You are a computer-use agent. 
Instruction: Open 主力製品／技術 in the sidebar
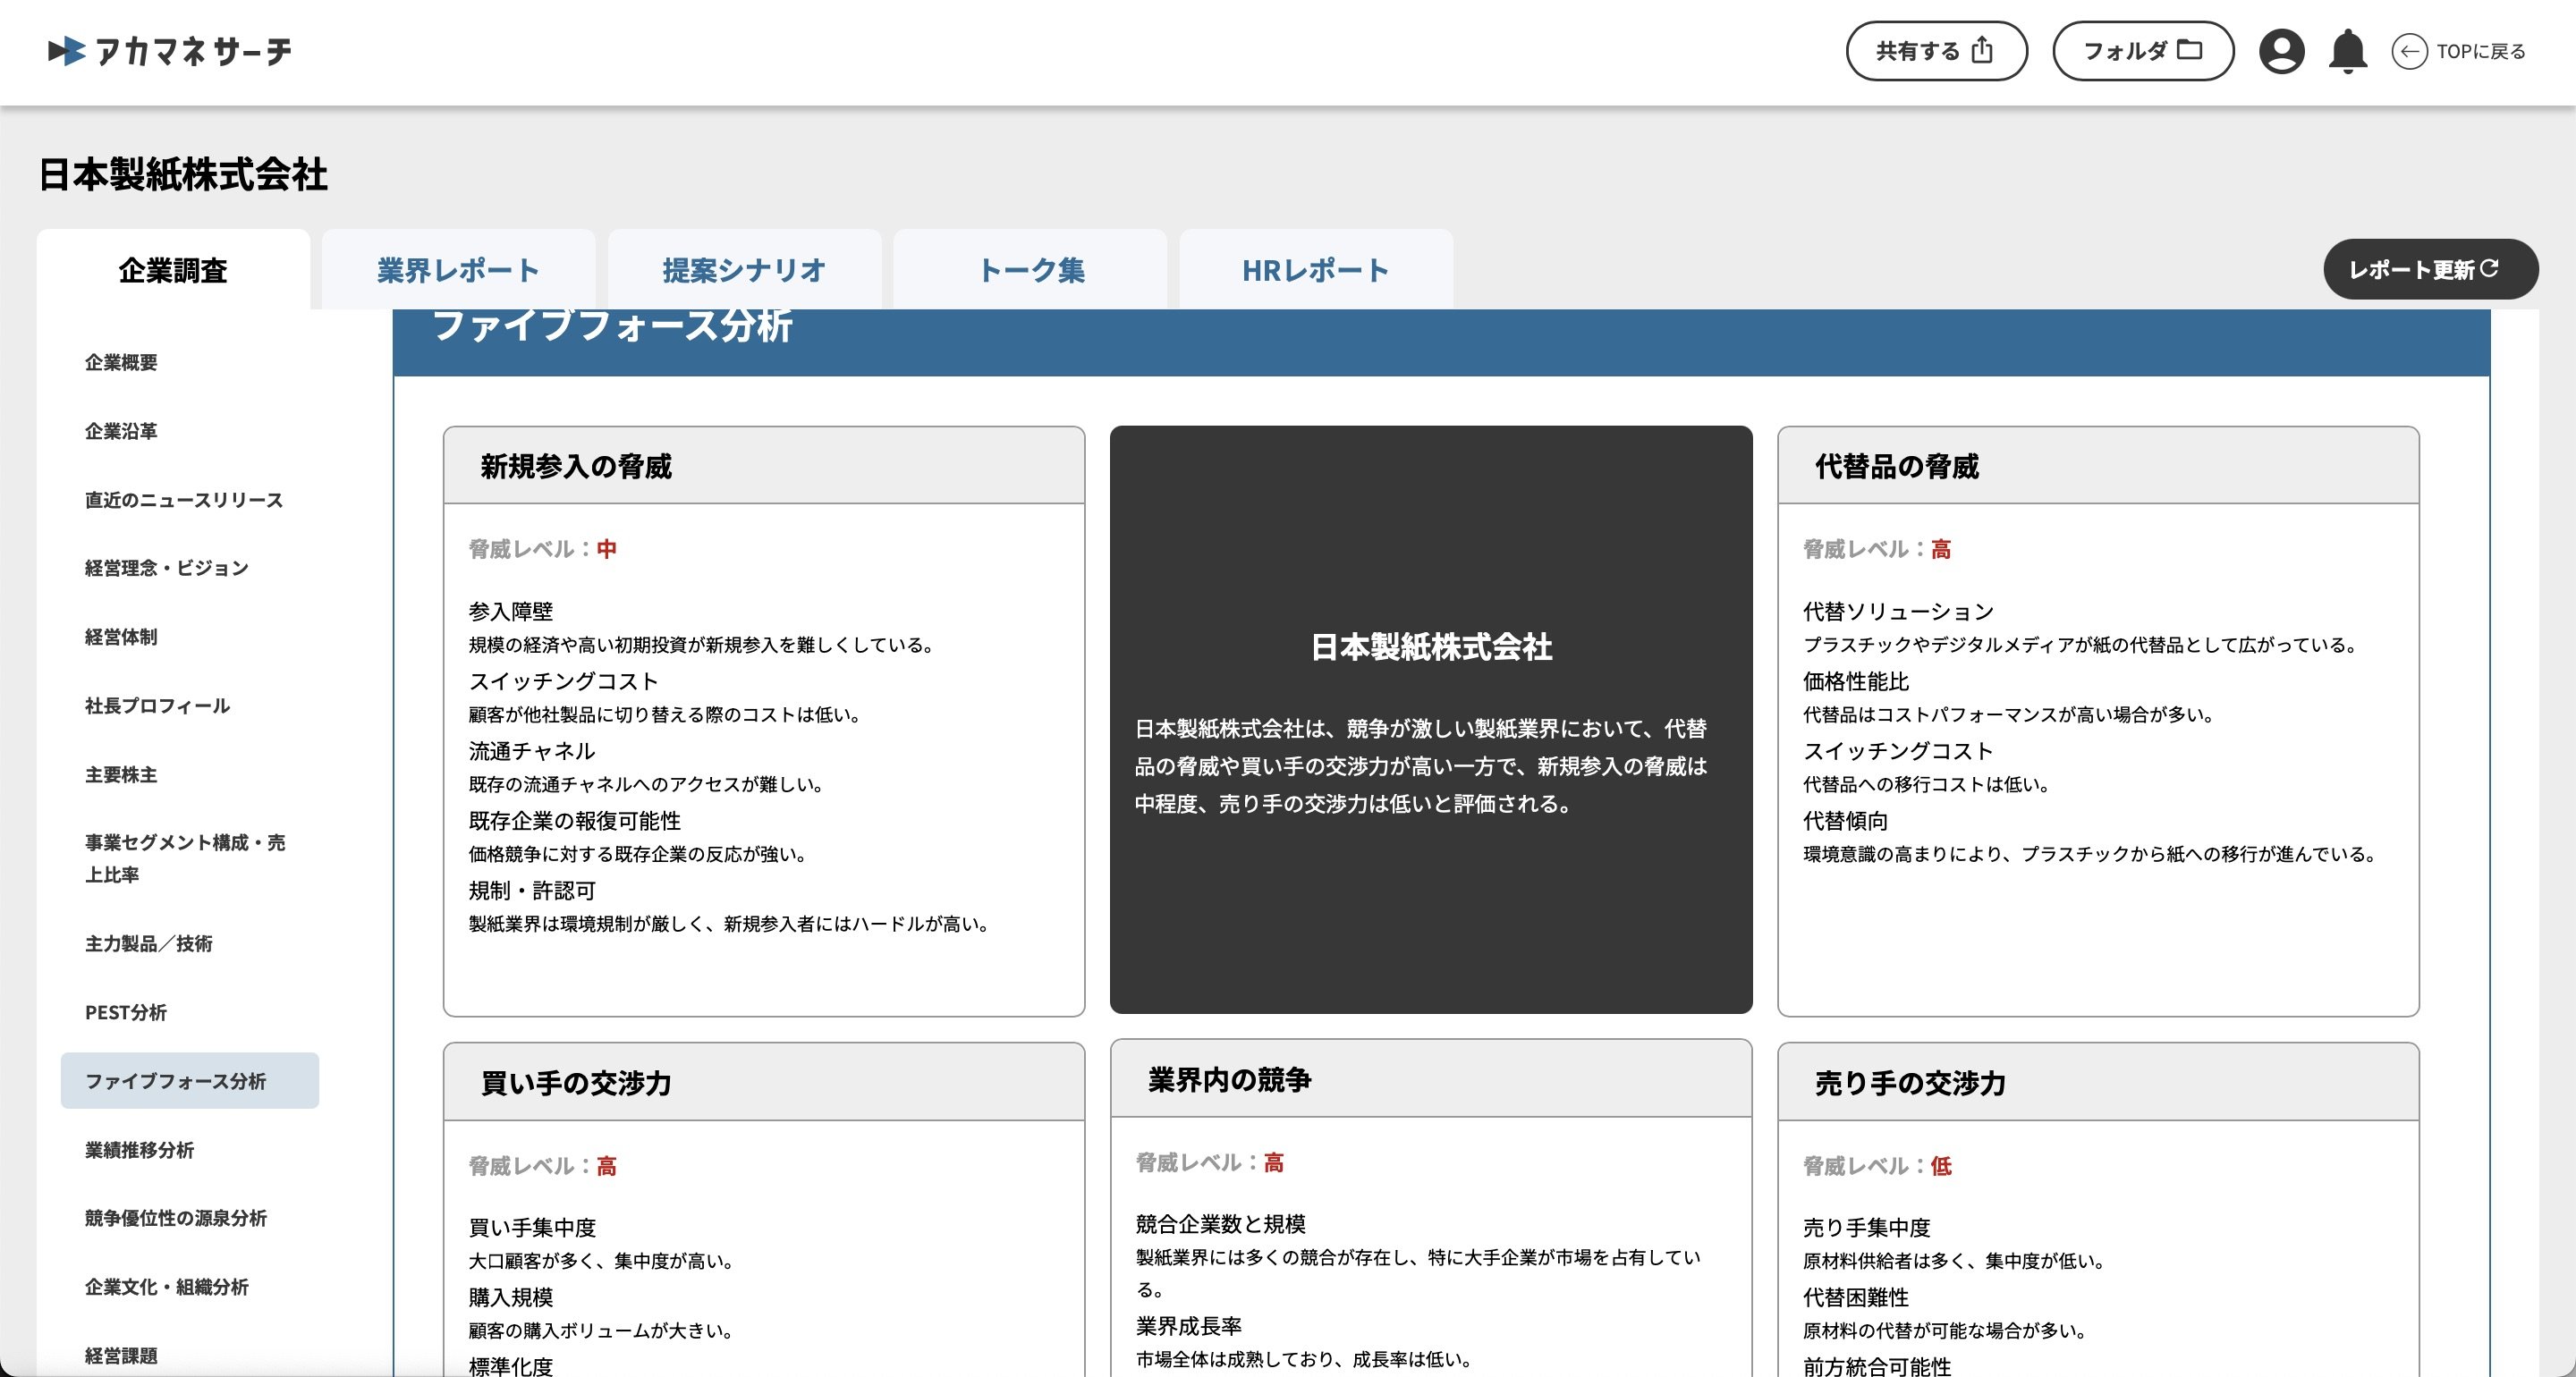point(148,943)
